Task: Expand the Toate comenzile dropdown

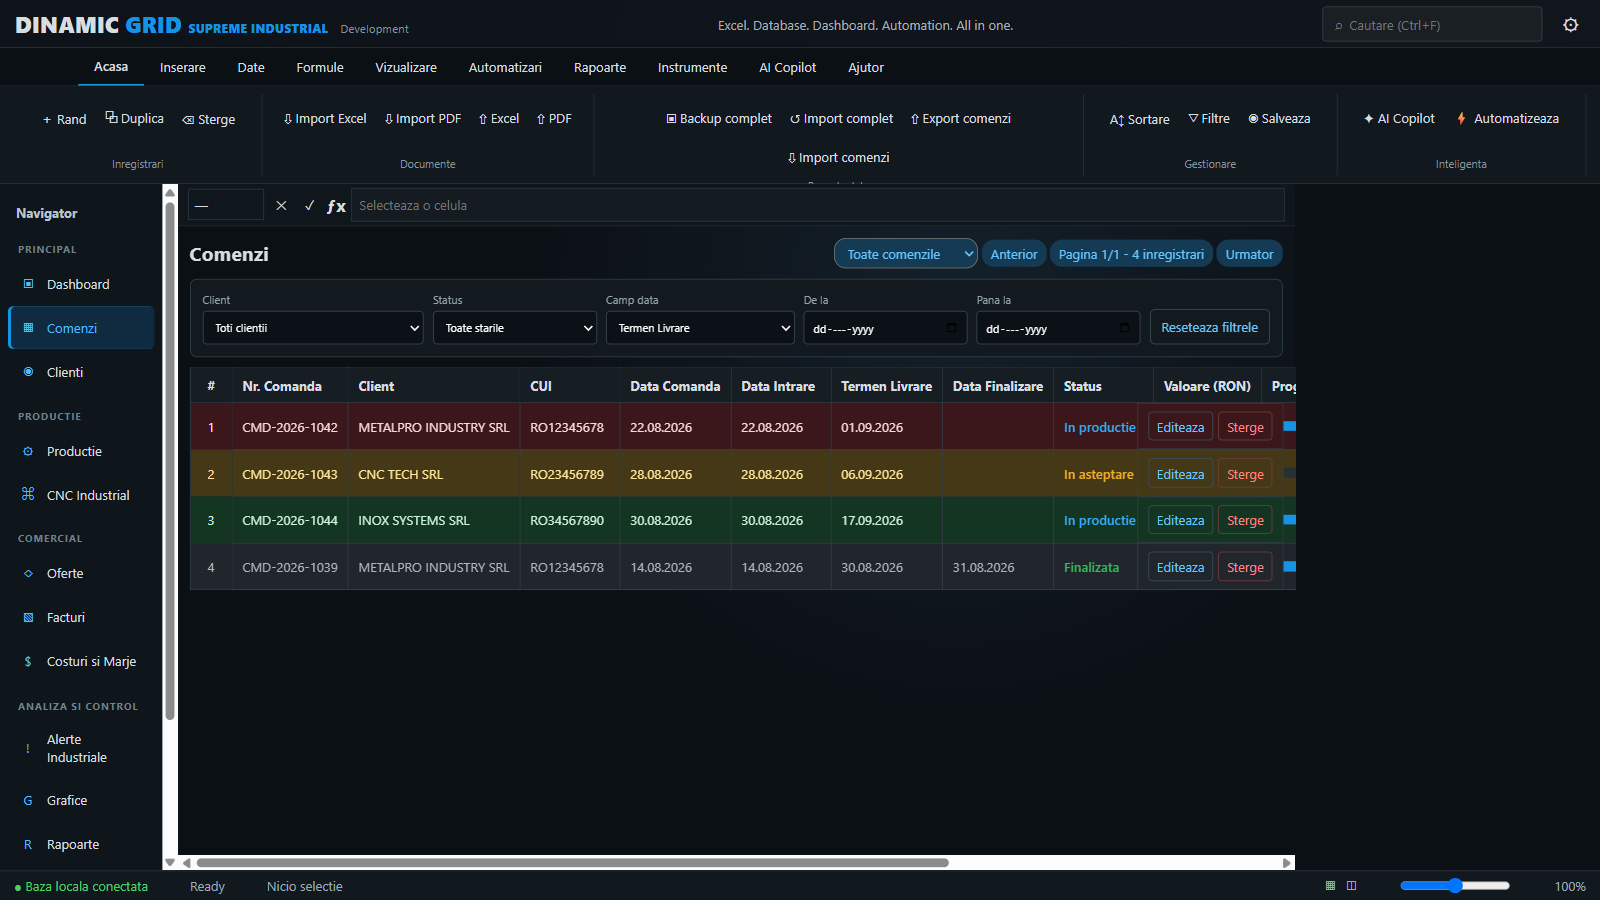Action: [x=906, y=254]
